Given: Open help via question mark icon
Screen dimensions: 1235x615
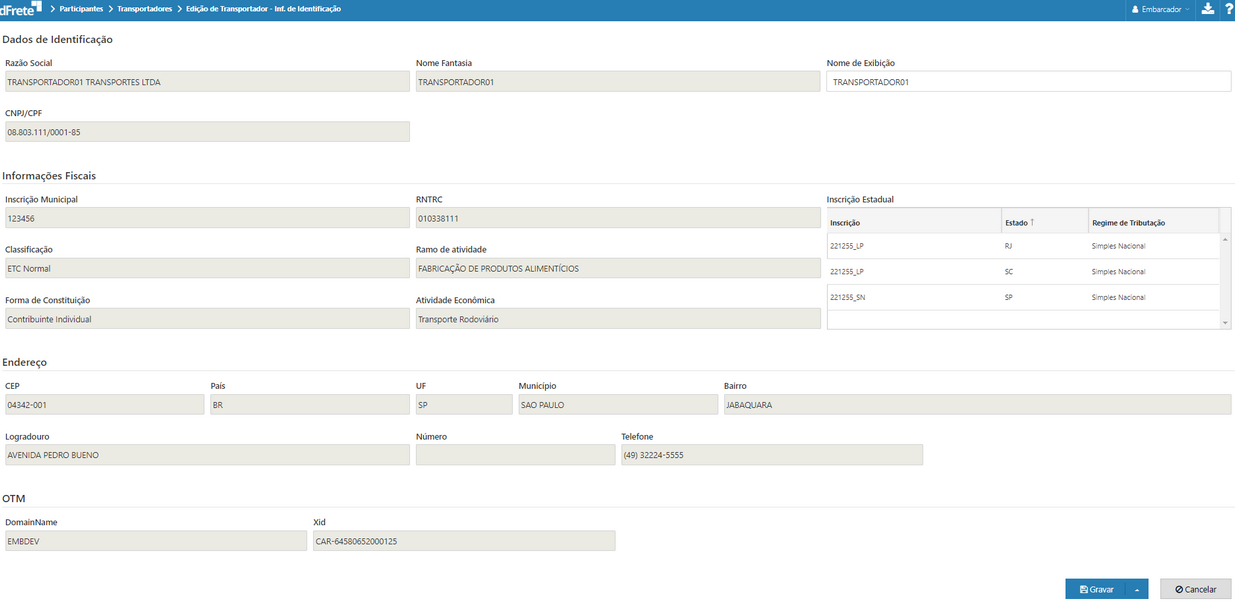Looking at the screenshot, I should (1228, 9).
